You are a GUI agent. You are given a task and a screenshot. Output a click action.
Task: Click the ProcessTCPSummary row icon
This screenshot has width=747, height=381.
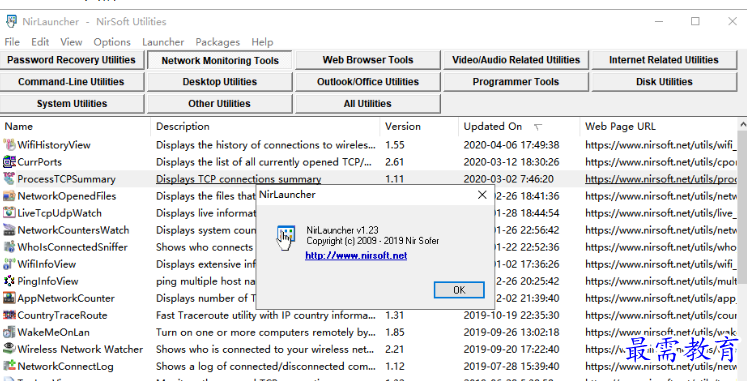pyautogui.click(x=9, y=179)
